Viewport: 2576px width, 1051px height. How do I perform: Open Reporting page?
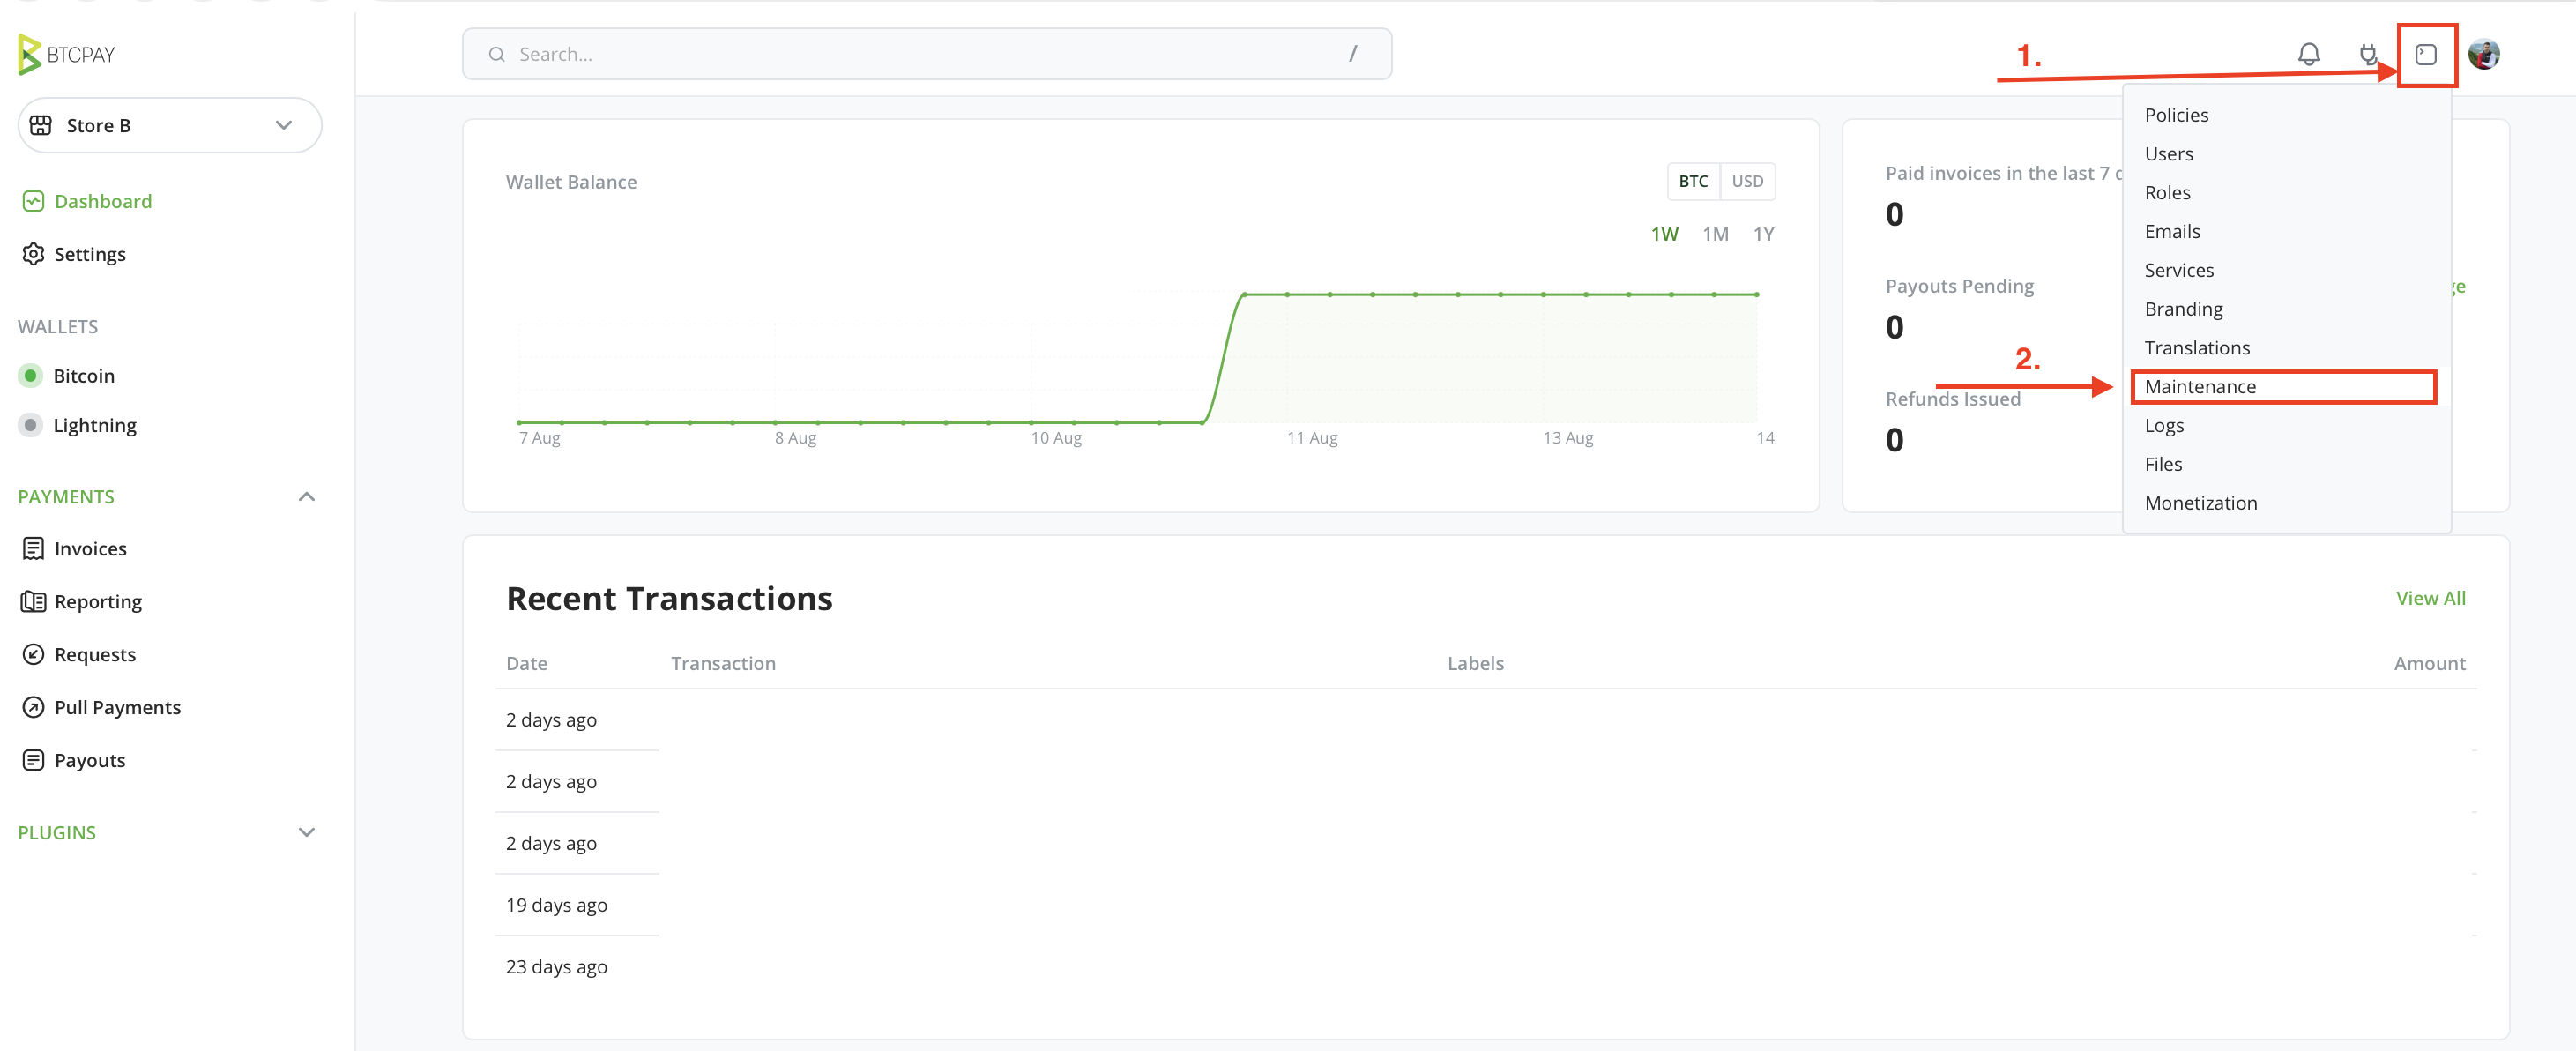pyautogui.click(x=98, y=601)
